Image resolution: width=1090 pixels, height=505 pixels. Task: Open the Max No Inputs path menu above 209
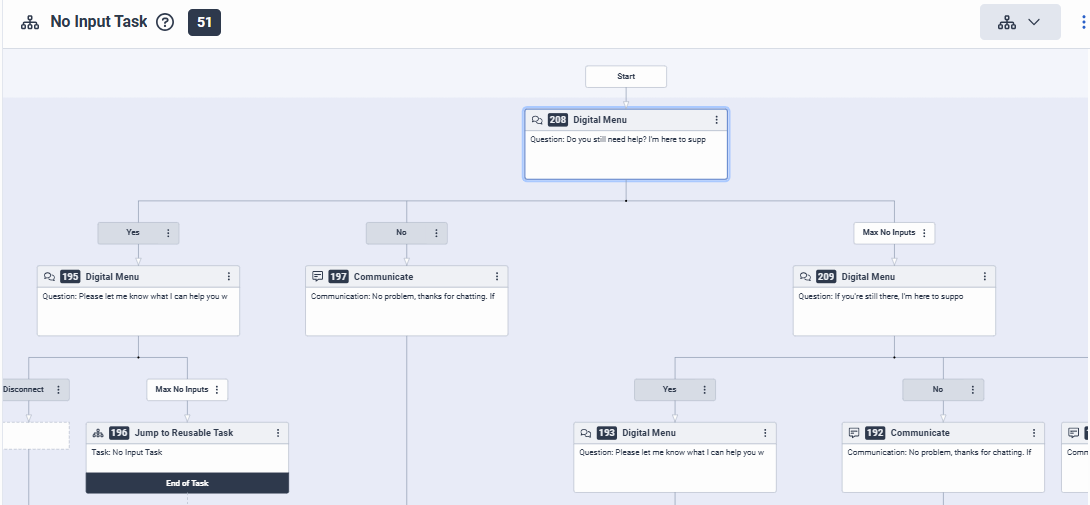tap(924, 233)
